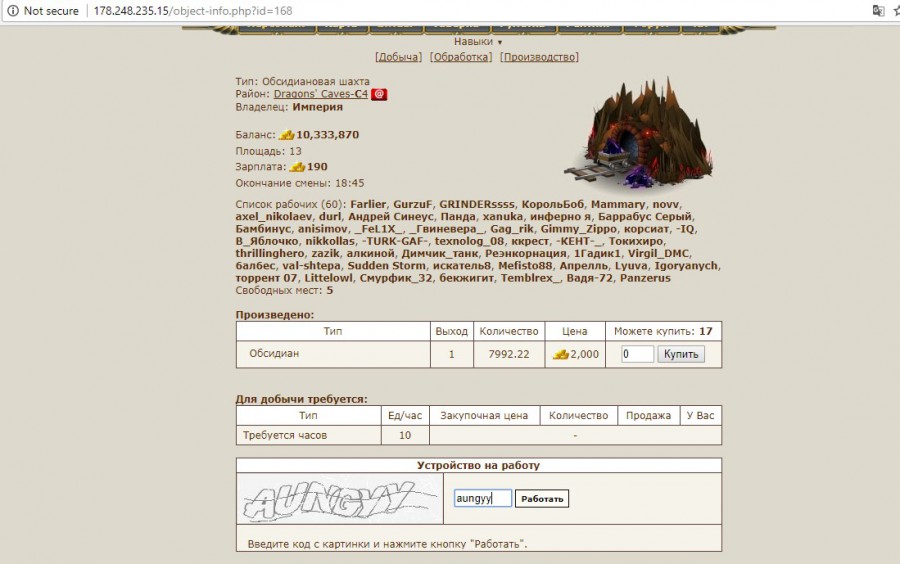
Task: Open worker Mefisto88's profile
Action: coord(525,266)
